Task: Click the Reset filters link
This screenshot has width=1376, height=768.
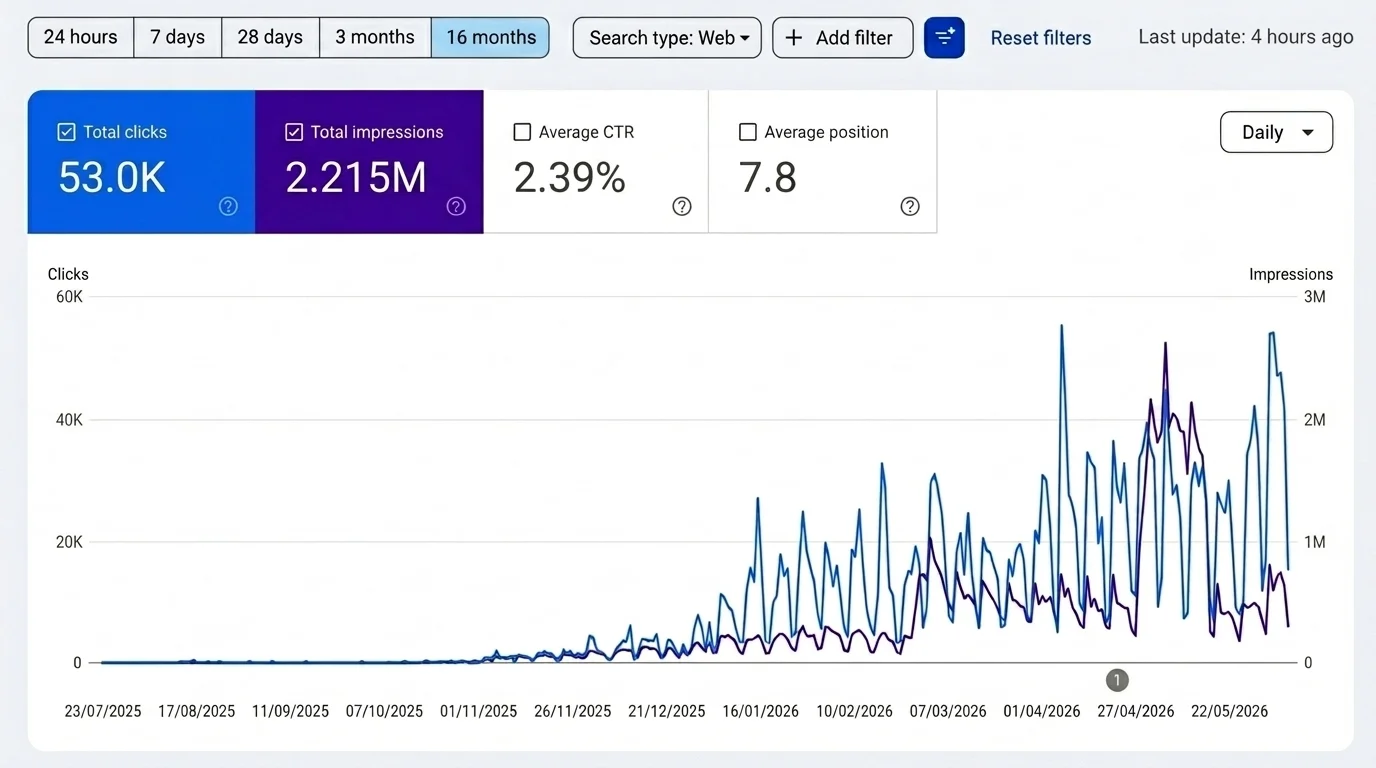Action: tap(1041, 38)
